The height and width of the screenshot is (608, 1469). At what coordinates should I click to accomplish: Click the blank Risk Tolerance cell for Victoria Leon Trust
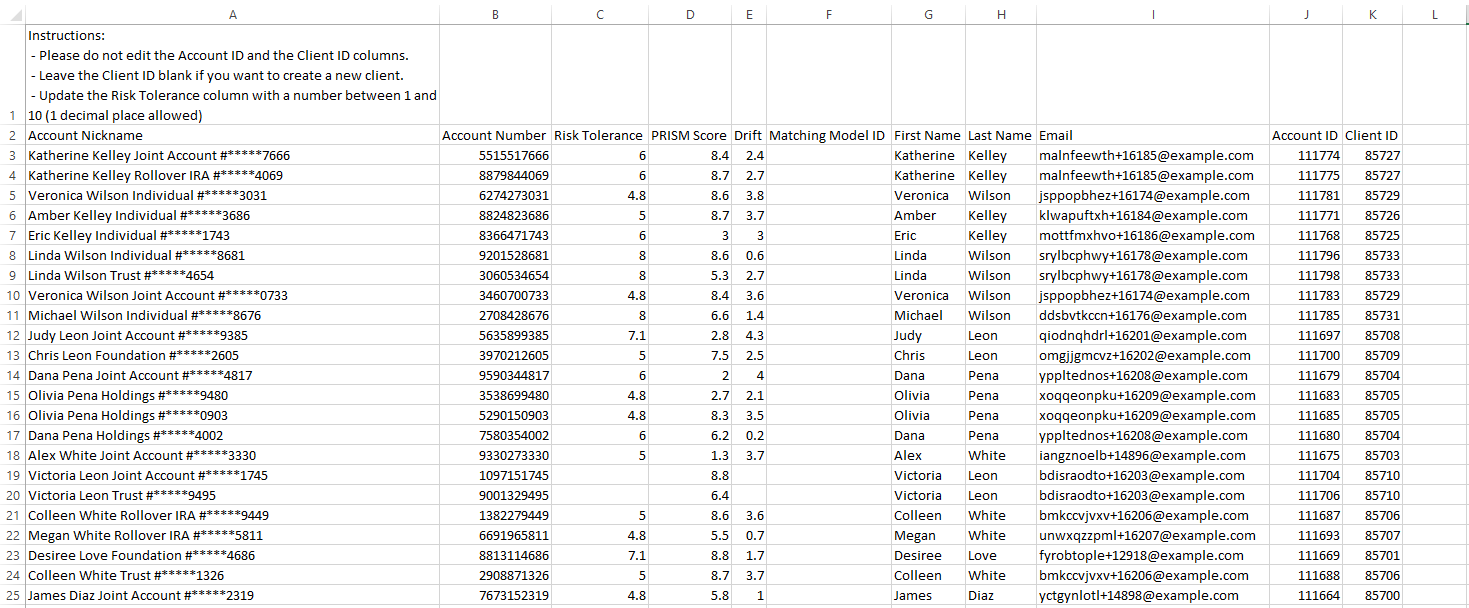coord(599,495)
